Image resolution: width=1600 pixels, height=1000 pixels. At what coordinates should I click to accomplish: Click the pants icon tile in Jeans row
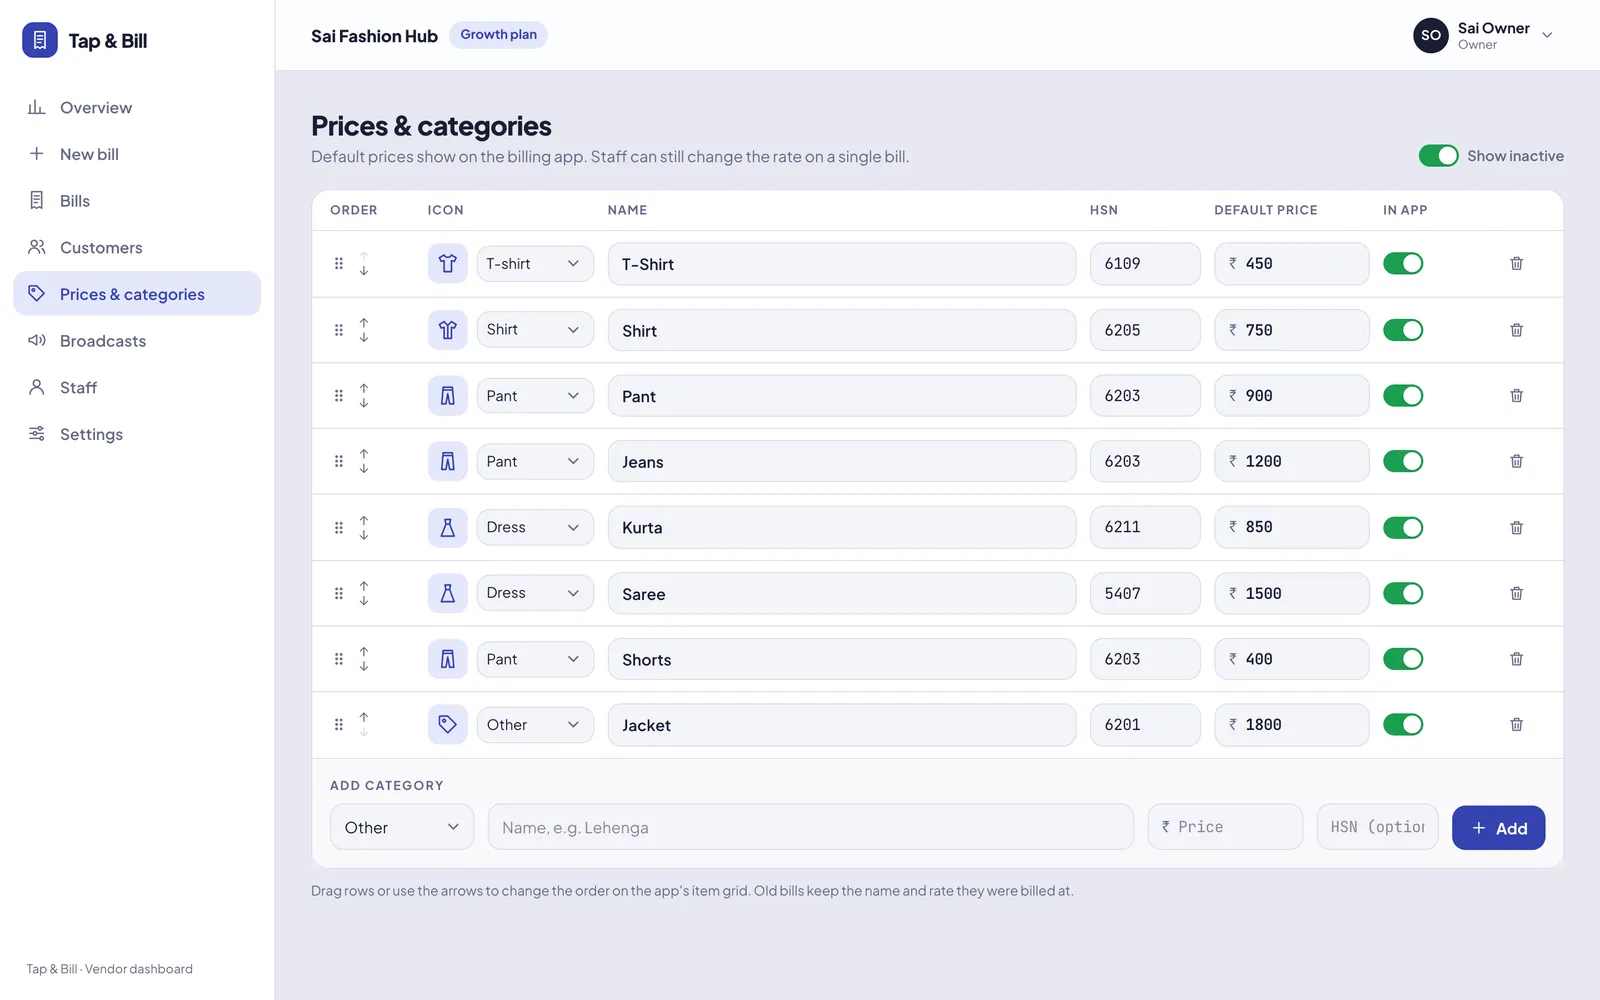(448, 461)
